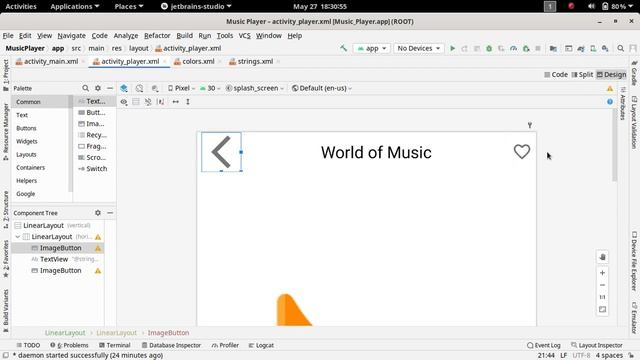Click the expand vertically arrow icon
Viewport: 640px width, 360px height.
click(188, 102)
